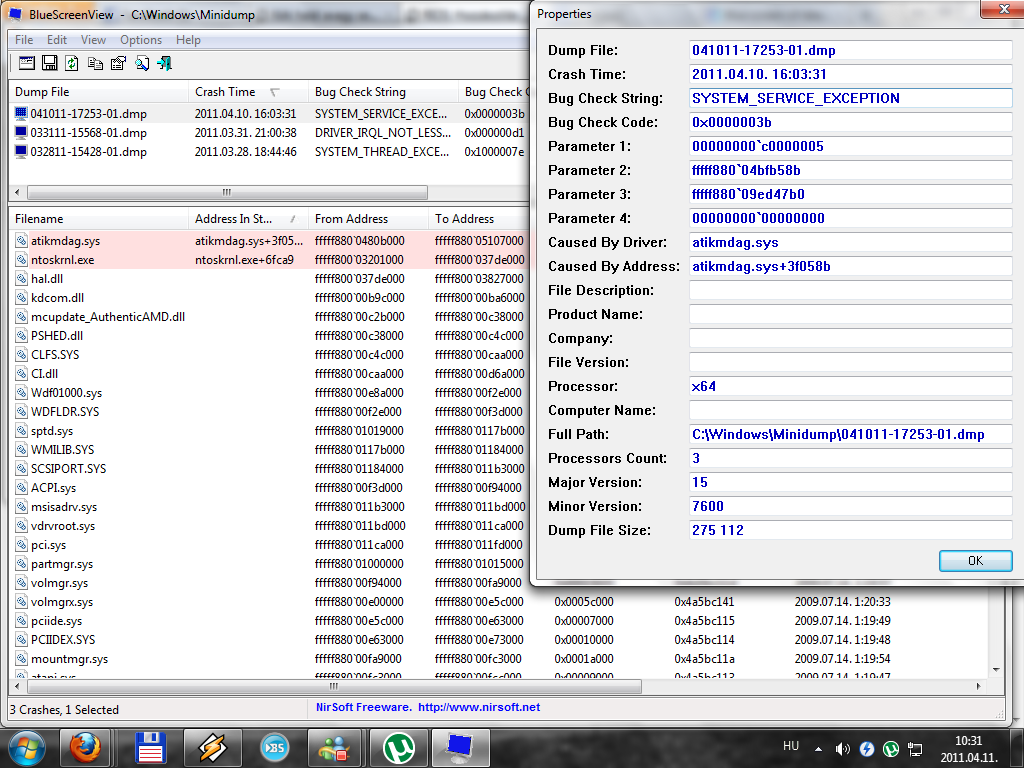The width and height of the screenshot is (1024, 768).
Task: Open the File menu
Action: click(24, 40)
